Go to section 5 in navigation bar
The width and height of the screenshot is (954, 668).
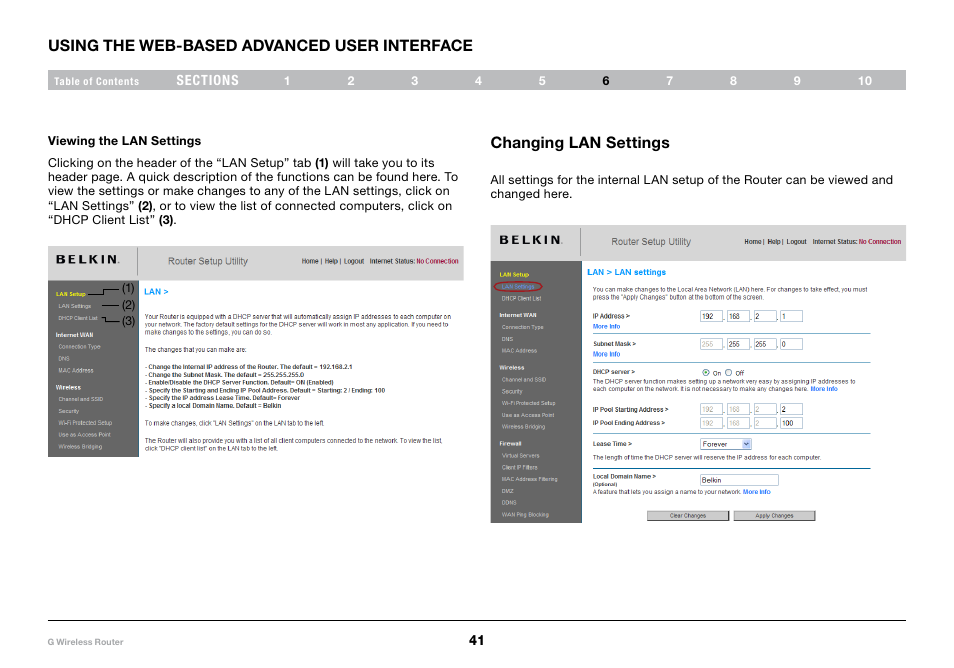tap(542, 81)
